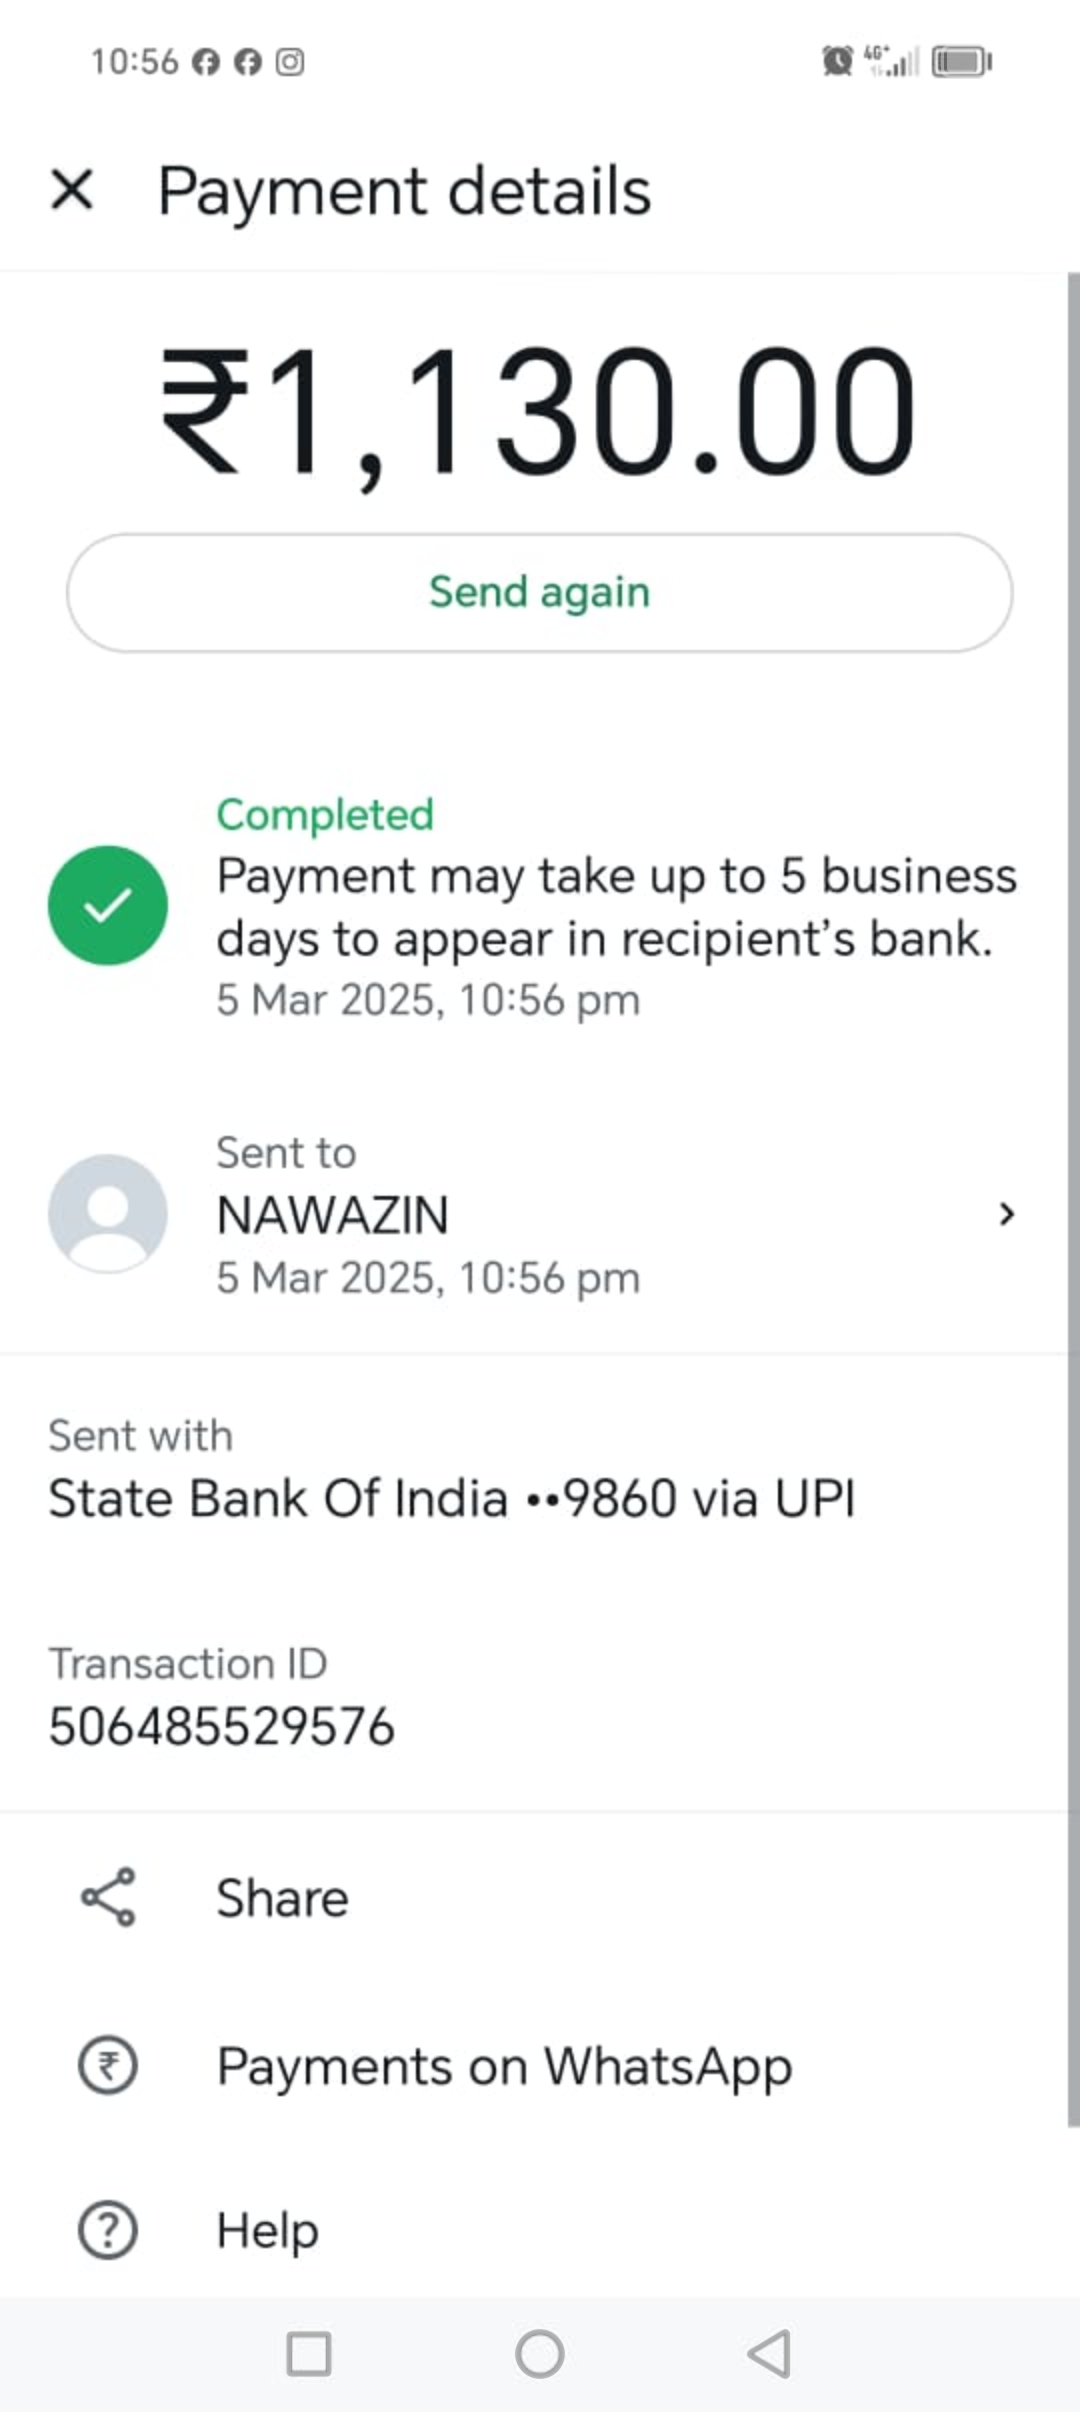This screenshot has height=2412, width=1080.
Task: Tap the Help question mark icon
Action: tap(108, 2230)
